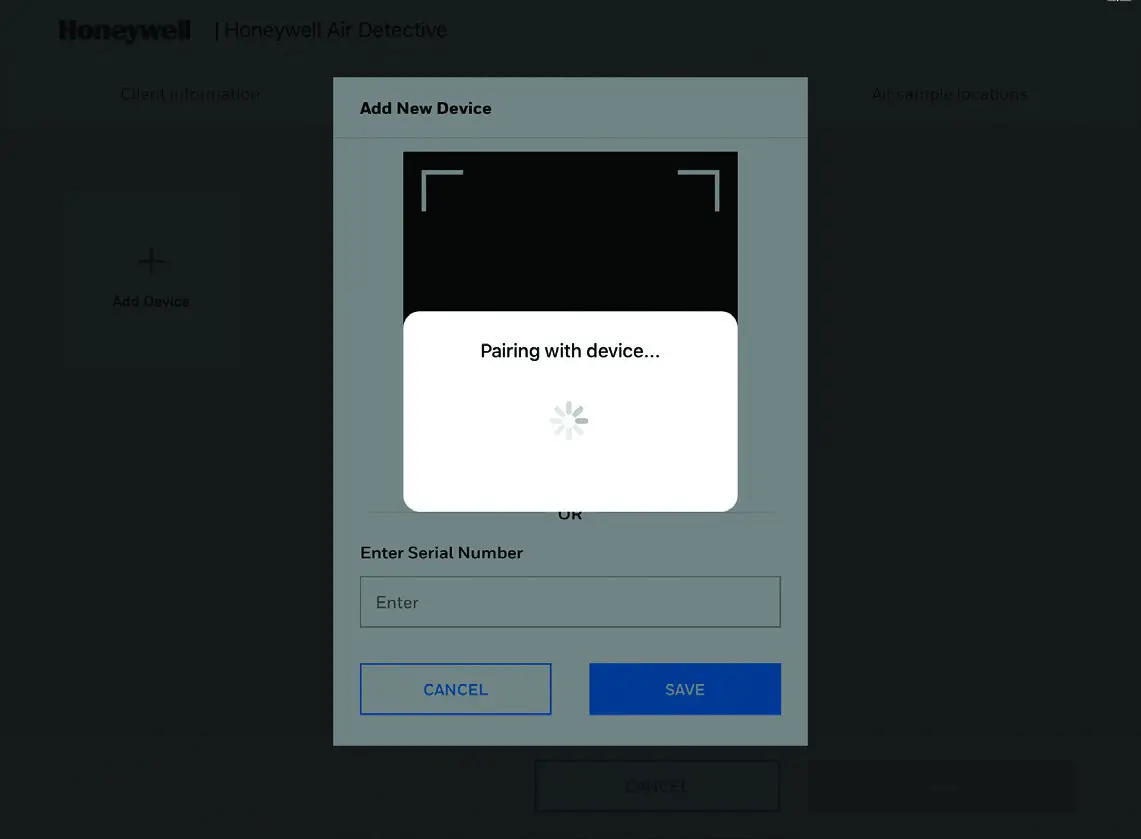1141x839 pixels.
Task: Click the 'Add New Device' dialog title
Action: pos(426,108)
